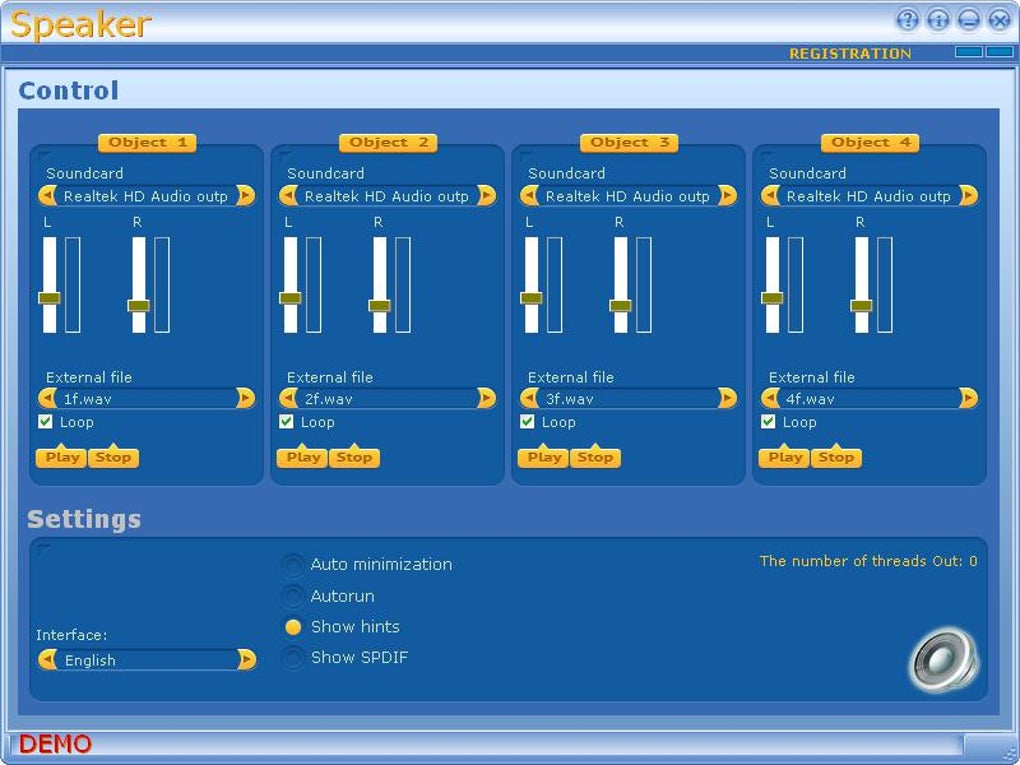Stop Object 3 playback
This screenshot has height=765, width=1020.
[x=595, y=457]
